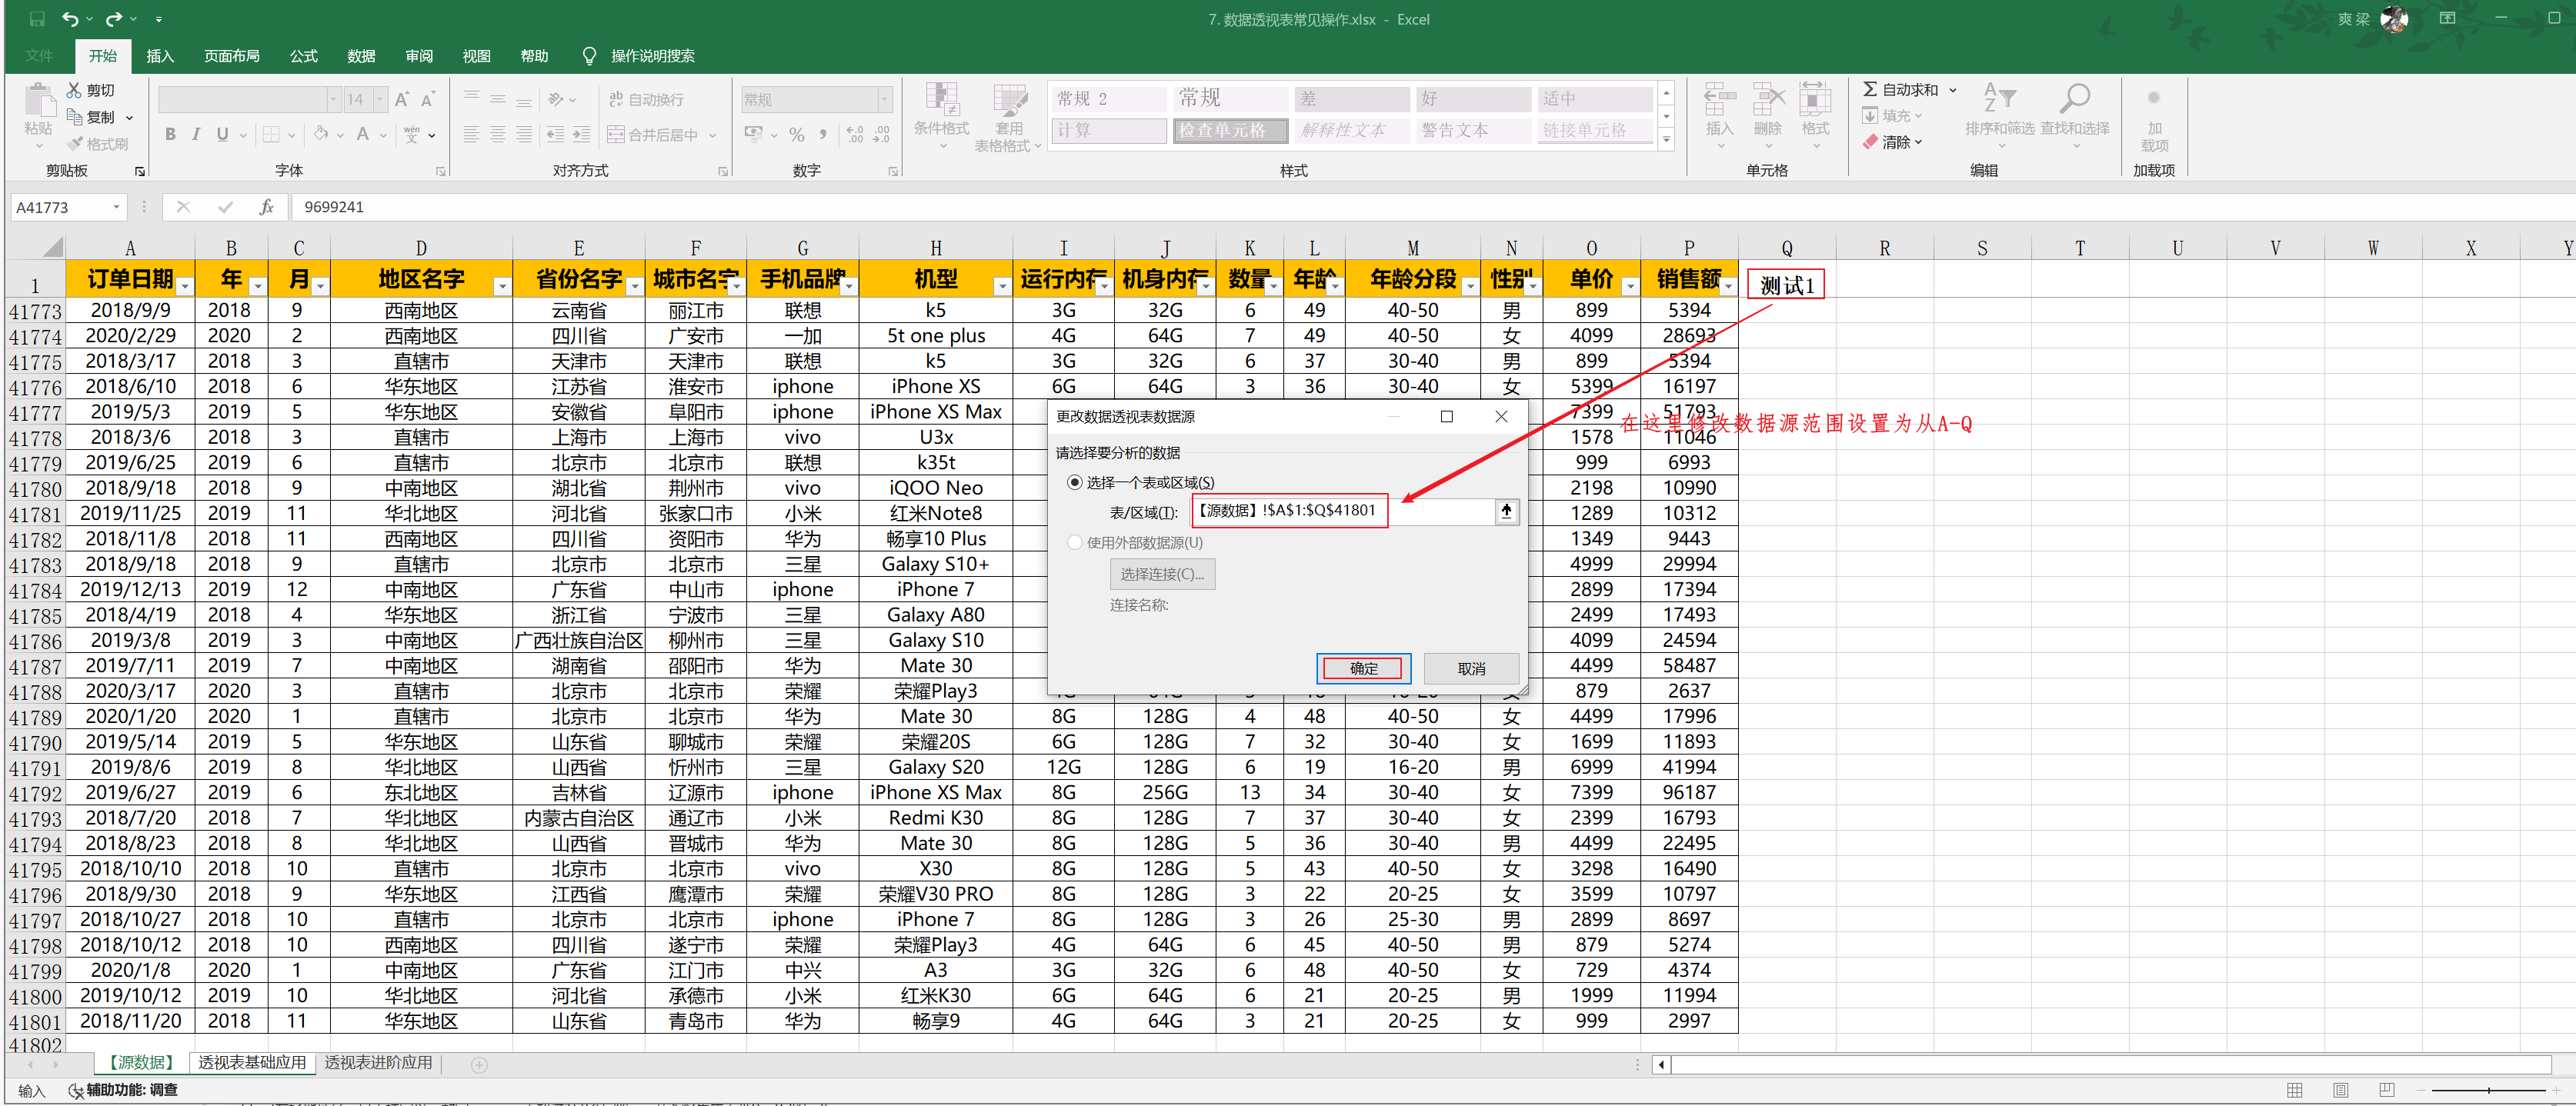Click the select-all corner triangle
This screenshot has width=2576, height=1106.
coord(53,246)
